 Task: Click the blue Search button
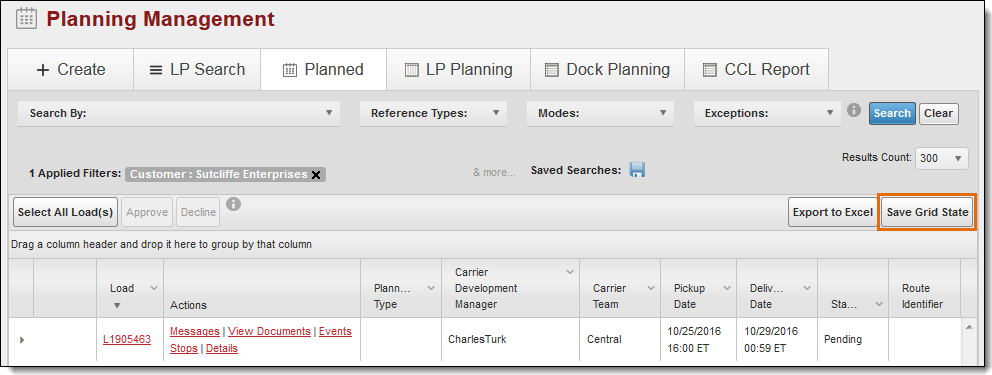pos(892,113)
